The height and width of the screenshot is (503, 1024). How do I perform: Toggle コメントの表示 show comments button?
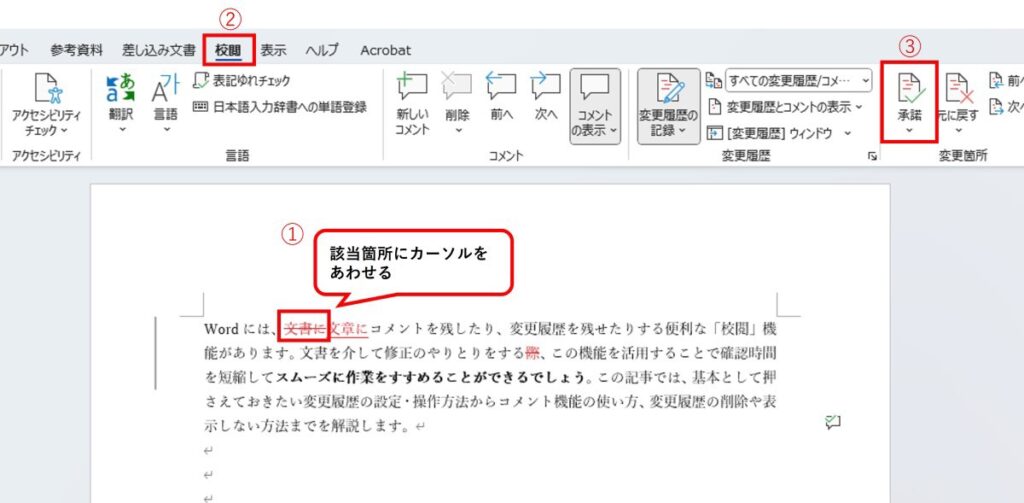coord(595,106)
